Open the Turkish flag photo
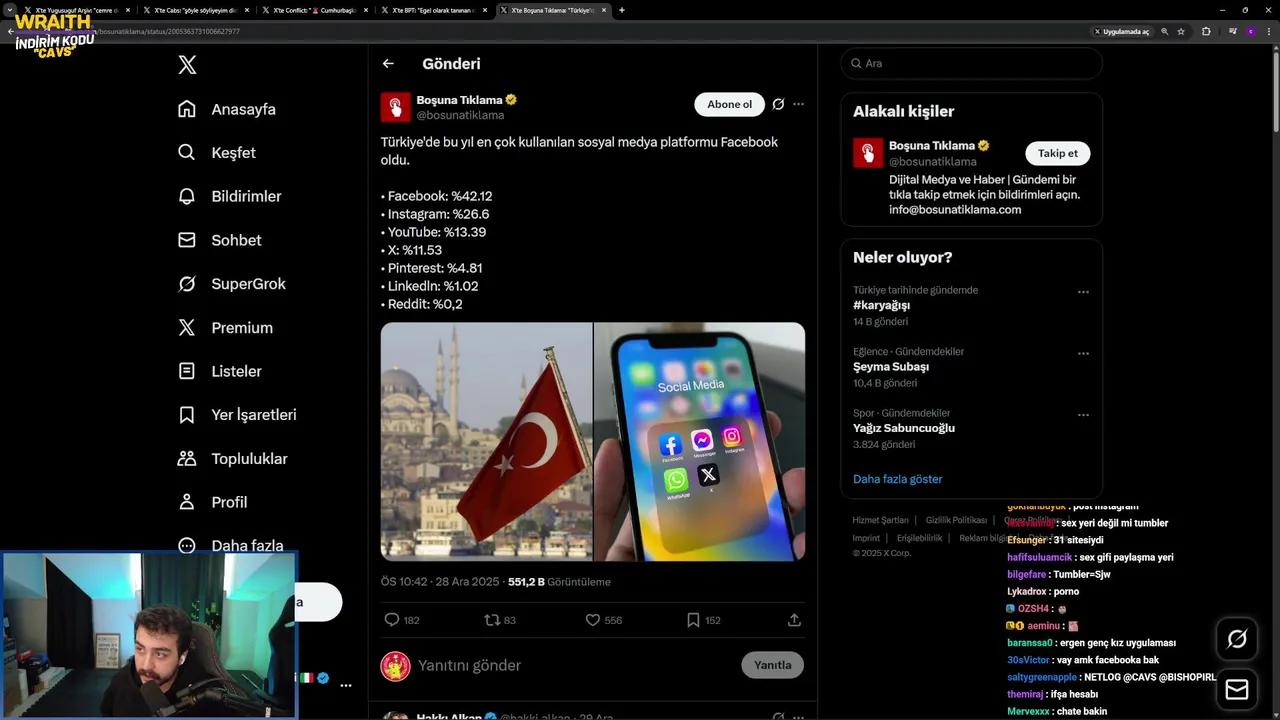Image resolution: width=1280 pixels, height=720 pixels. click(x=486, y=441)
